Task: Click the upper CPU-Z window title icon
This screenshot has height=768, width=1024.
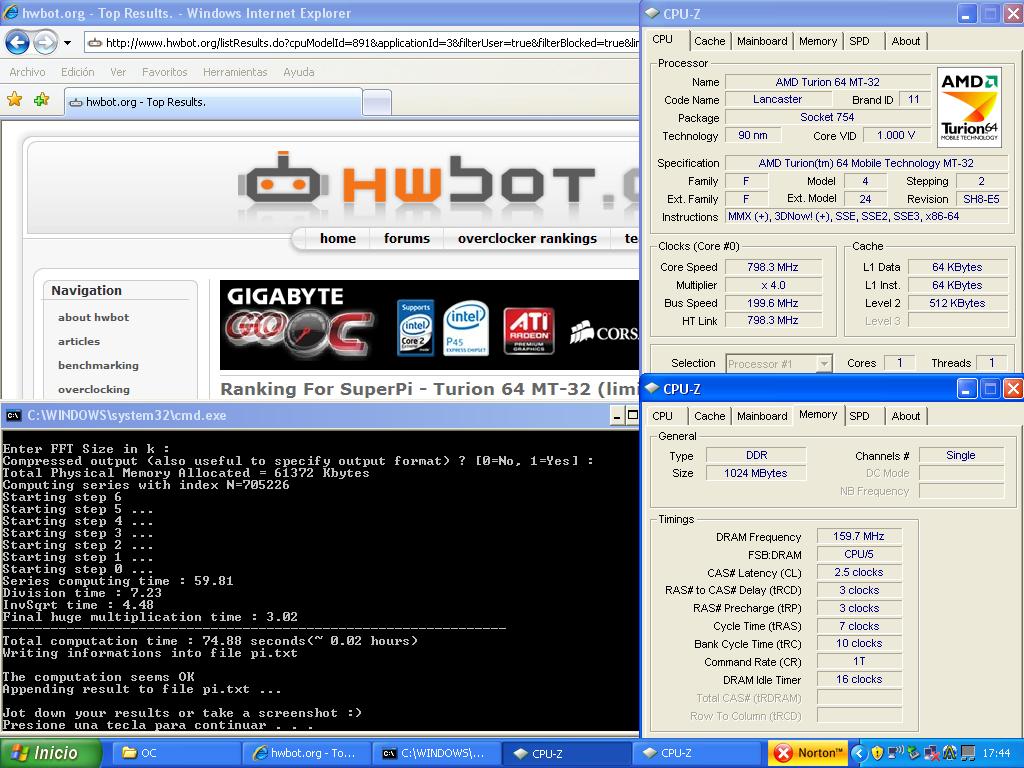Action: 652,14
